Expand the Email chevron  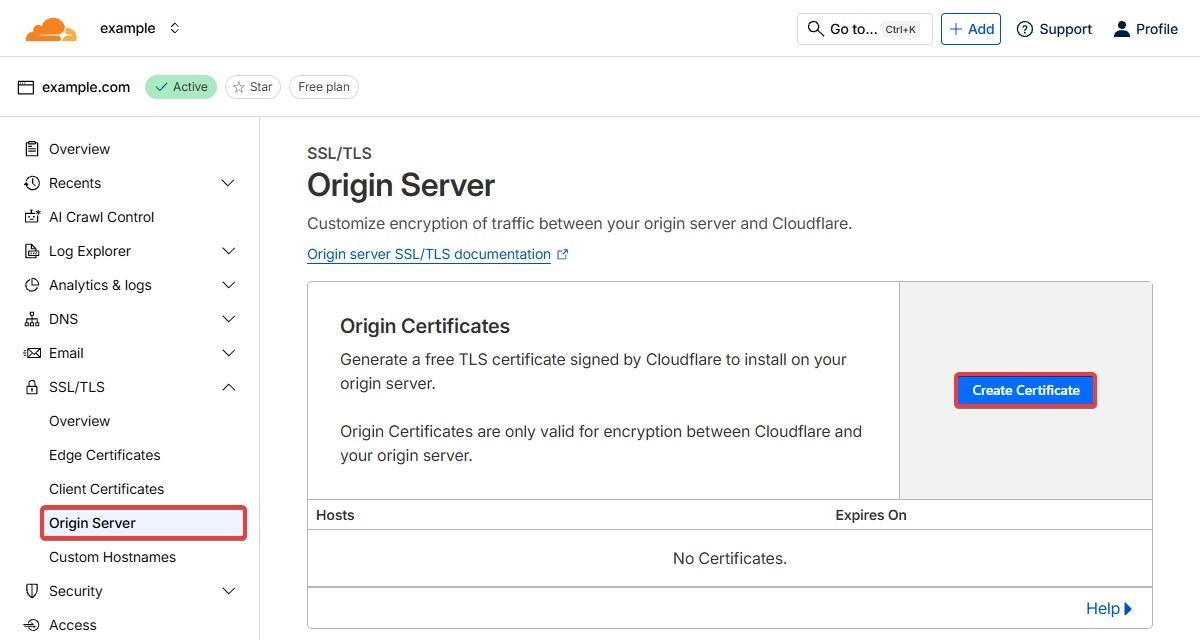(x=228, y=353)
